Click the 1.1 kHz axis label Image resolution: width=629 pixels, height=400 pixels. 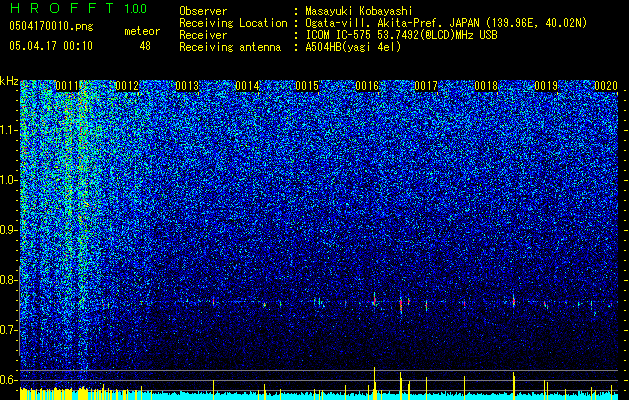coord(9,130)
